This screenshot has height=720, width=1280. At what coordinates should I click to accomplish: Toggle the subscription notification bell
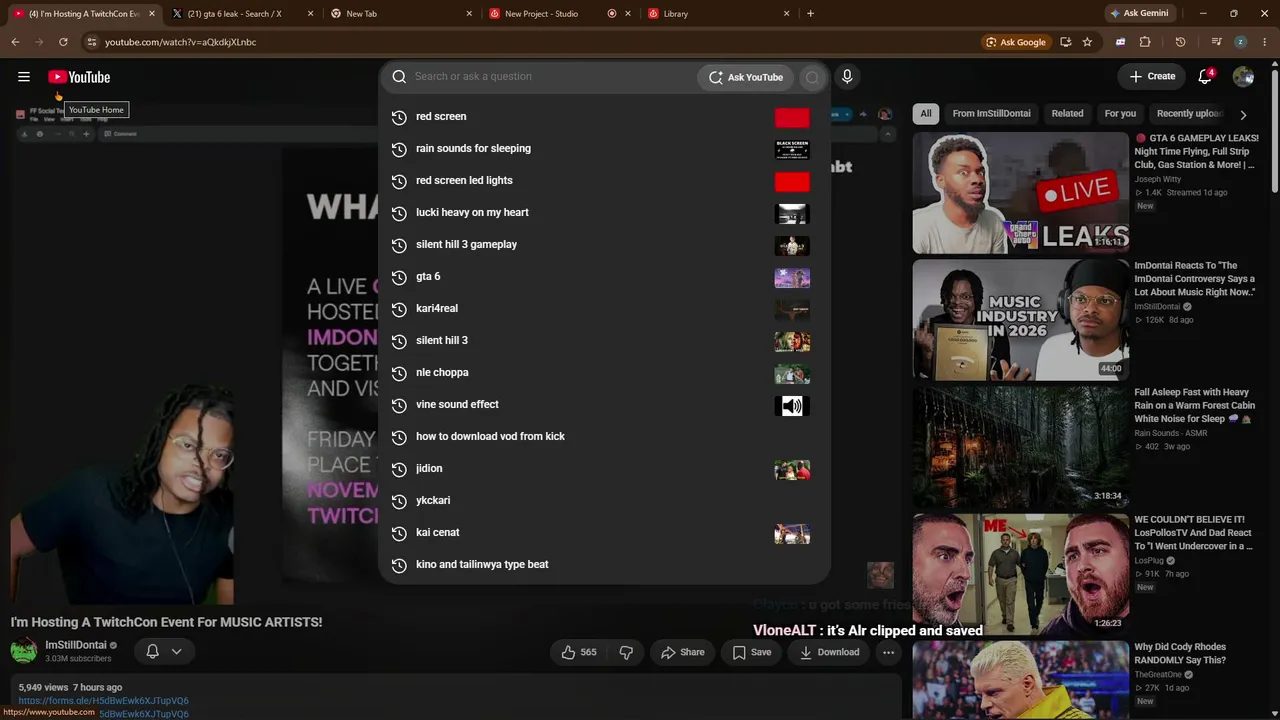tap(153, 652)
